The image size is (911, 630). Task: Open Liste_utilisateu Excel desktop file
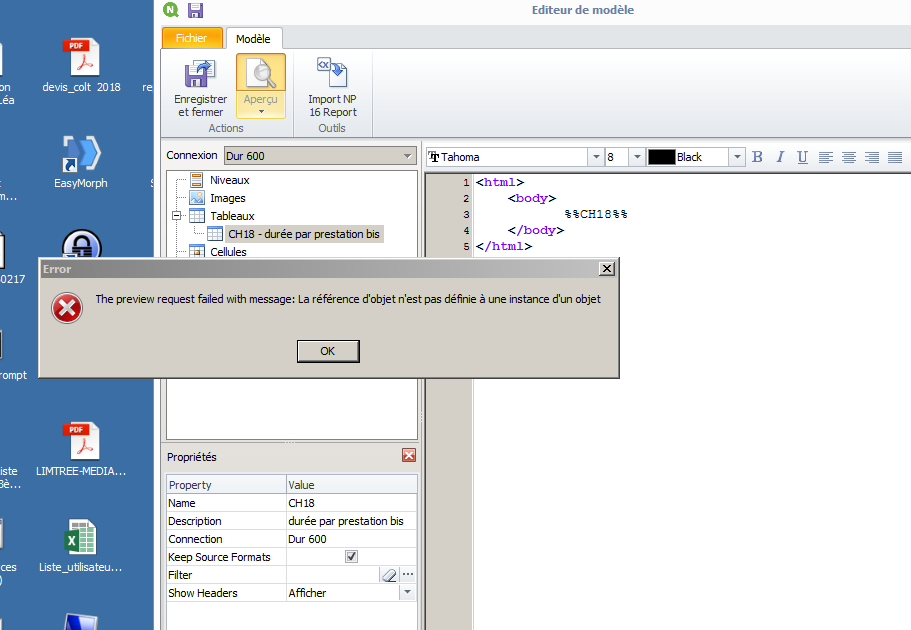click(81, 545)
